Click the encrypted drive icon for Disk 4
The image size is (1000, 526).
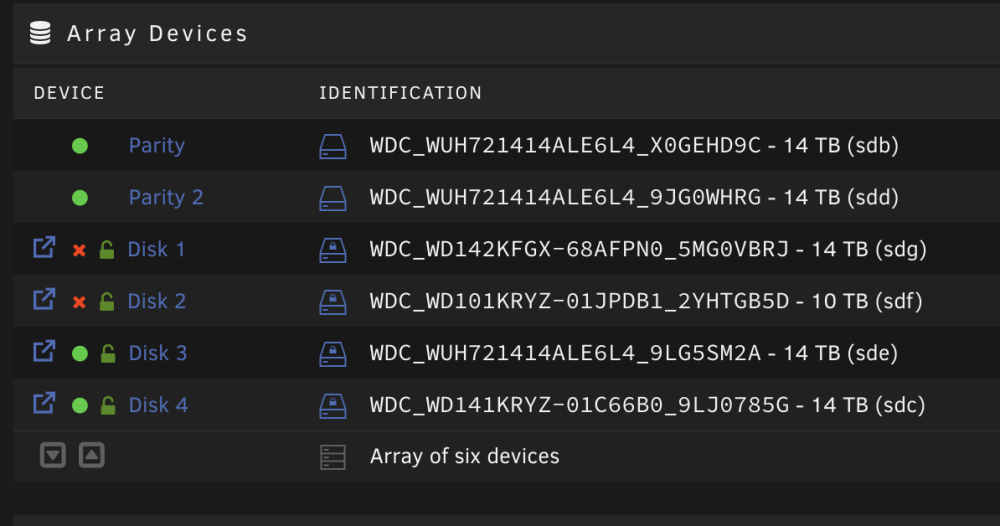point(333,406)
